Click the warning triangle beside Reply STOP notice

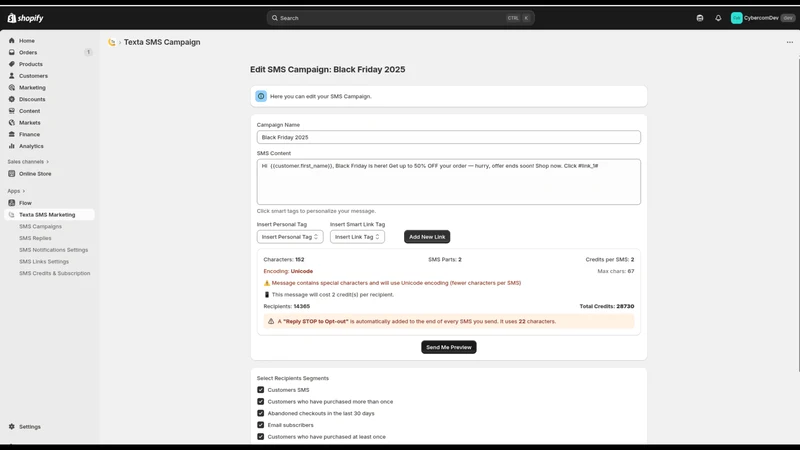[x=271, y=321]
